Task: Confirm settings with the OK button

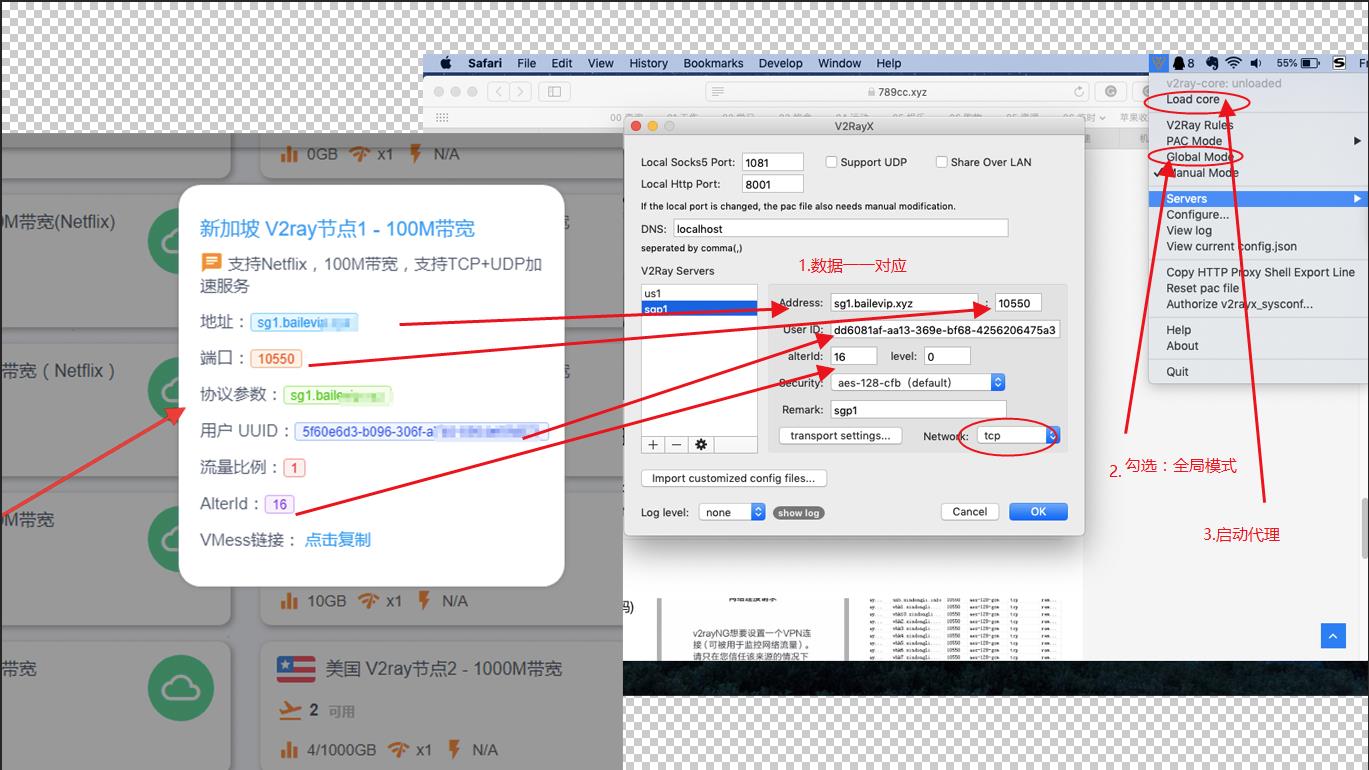Action: (1038, 512)
